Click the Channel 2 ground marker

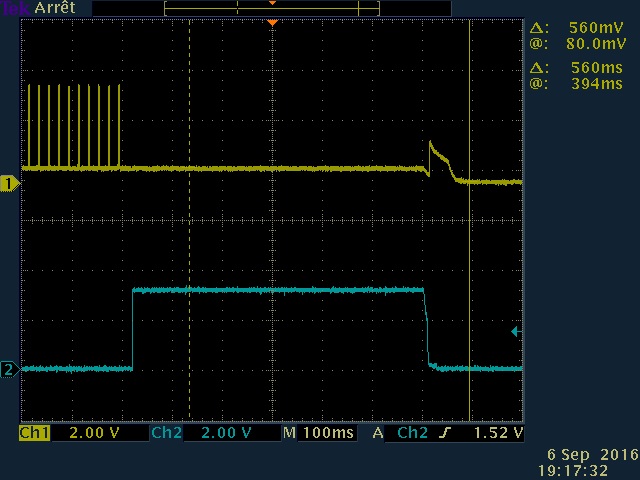9,369
